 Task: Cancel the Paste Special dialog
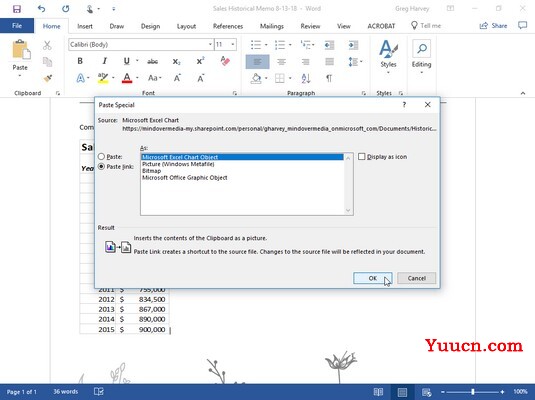tap(417, 278)
